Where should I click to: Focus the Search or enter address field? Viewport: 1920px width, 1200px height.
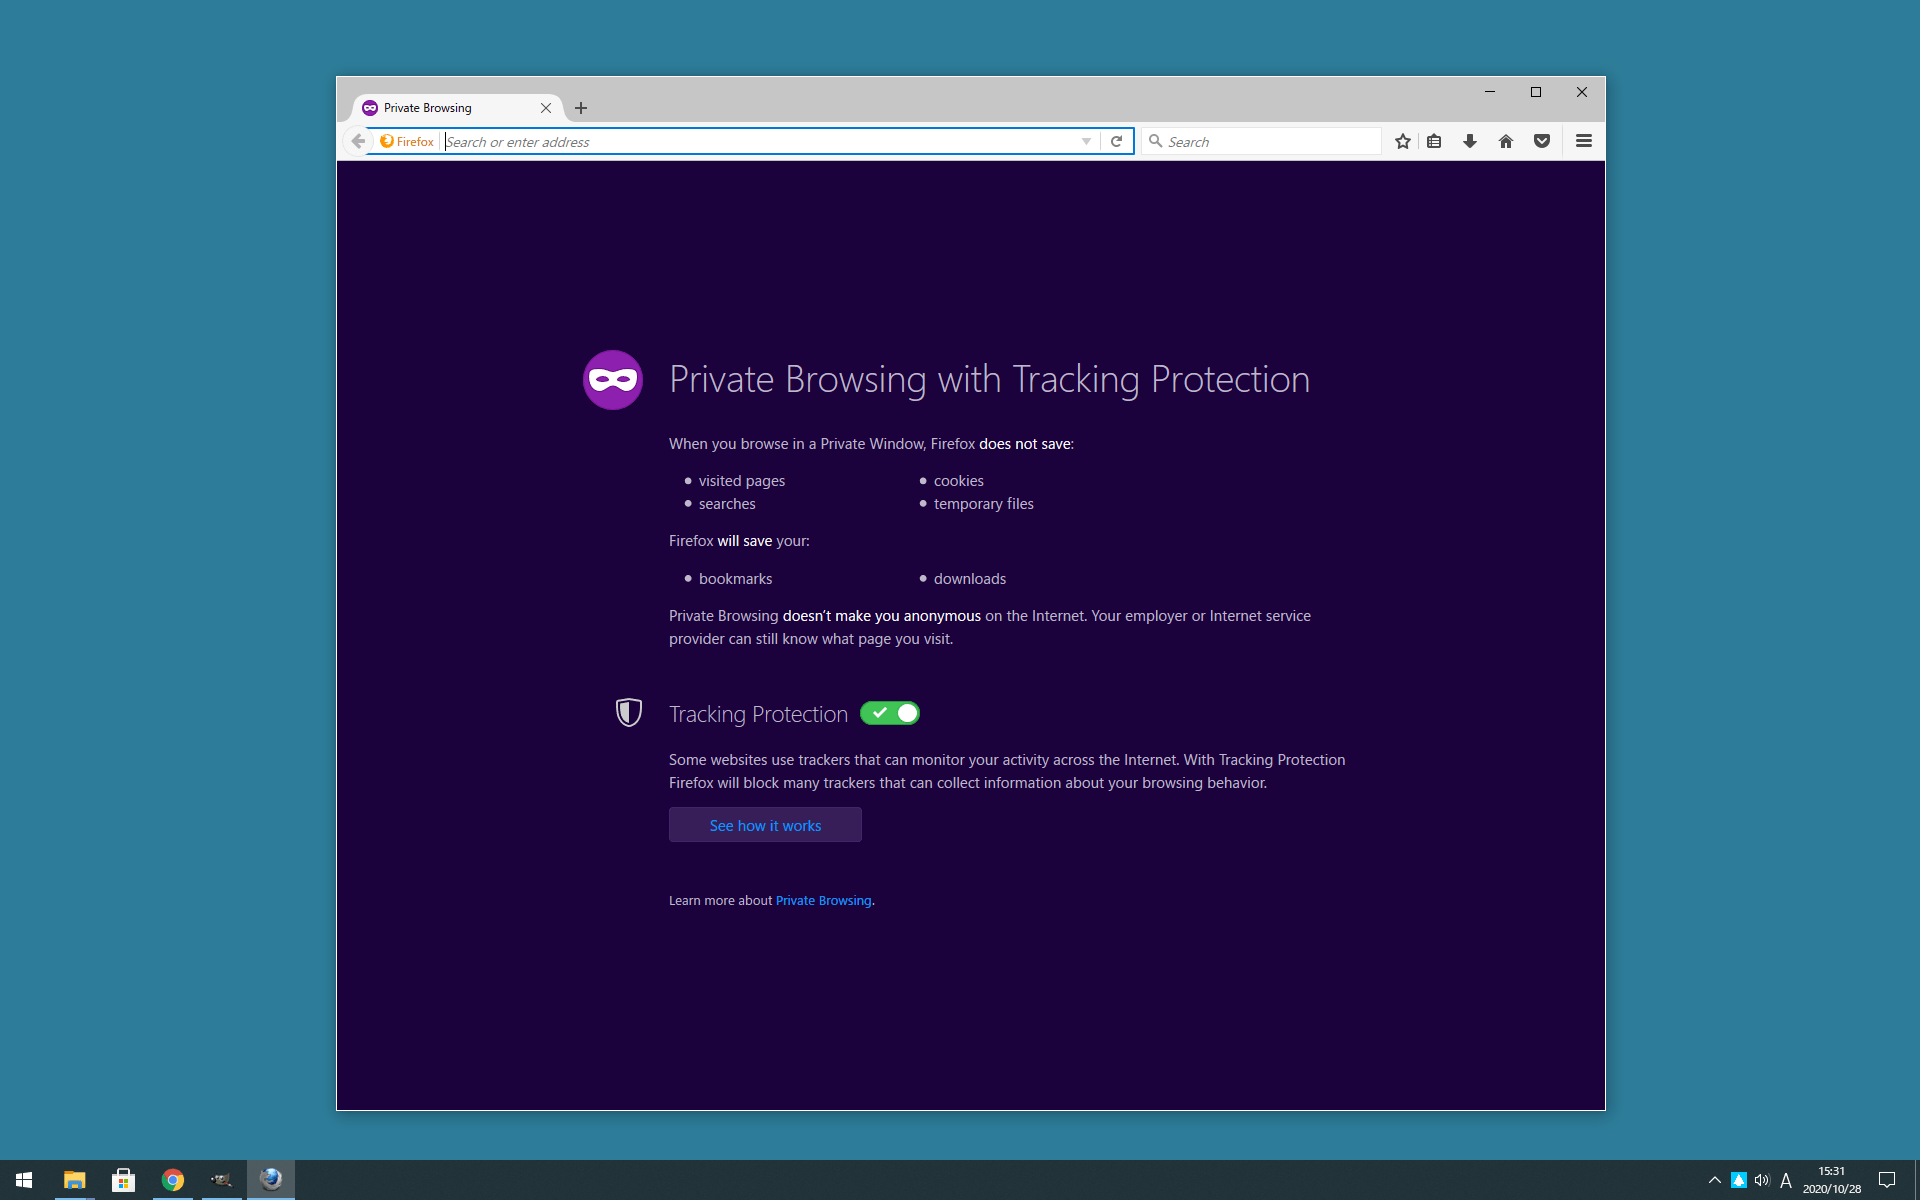tap(760, 141)
